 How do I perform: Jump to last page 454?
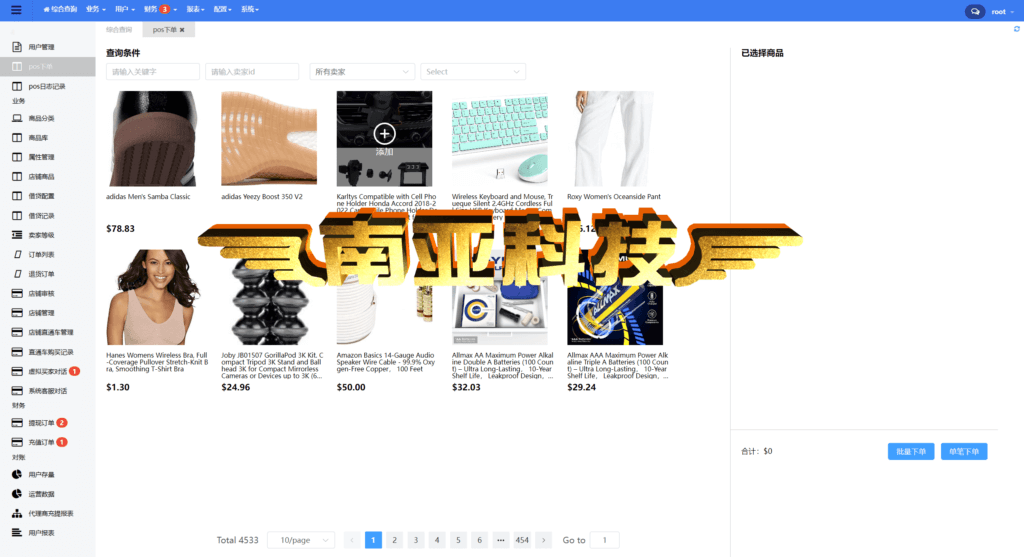click(x=522, y=540)
